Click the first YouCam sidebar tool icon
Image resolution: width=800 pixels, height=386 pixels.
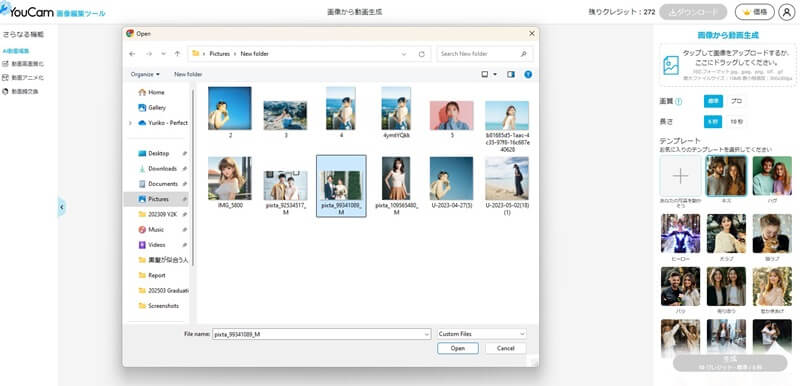[x=6, y=64]
